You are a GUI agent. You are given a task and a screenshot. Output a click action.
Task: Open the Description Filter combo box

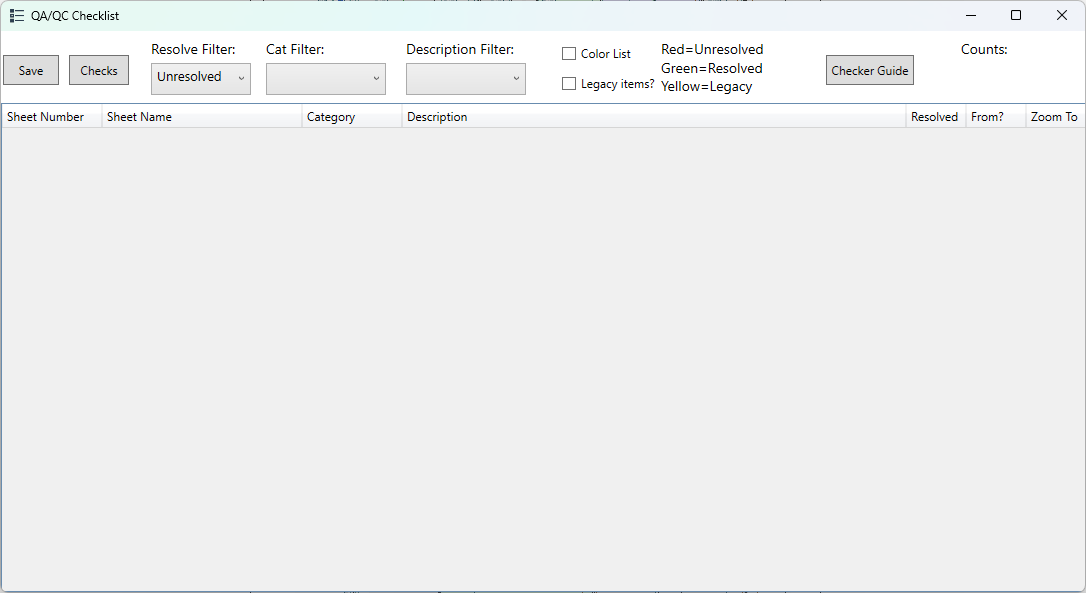(466, 79)
